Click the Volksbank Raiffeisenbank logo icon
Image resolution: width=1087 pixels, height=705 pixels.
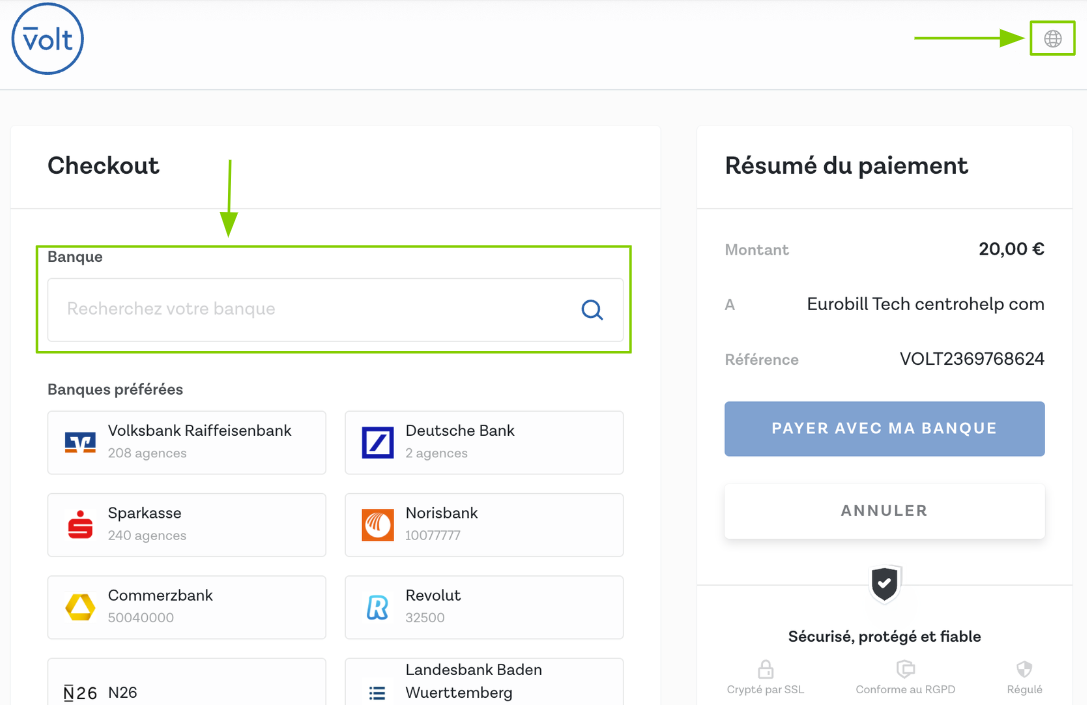tap(80, 442)
